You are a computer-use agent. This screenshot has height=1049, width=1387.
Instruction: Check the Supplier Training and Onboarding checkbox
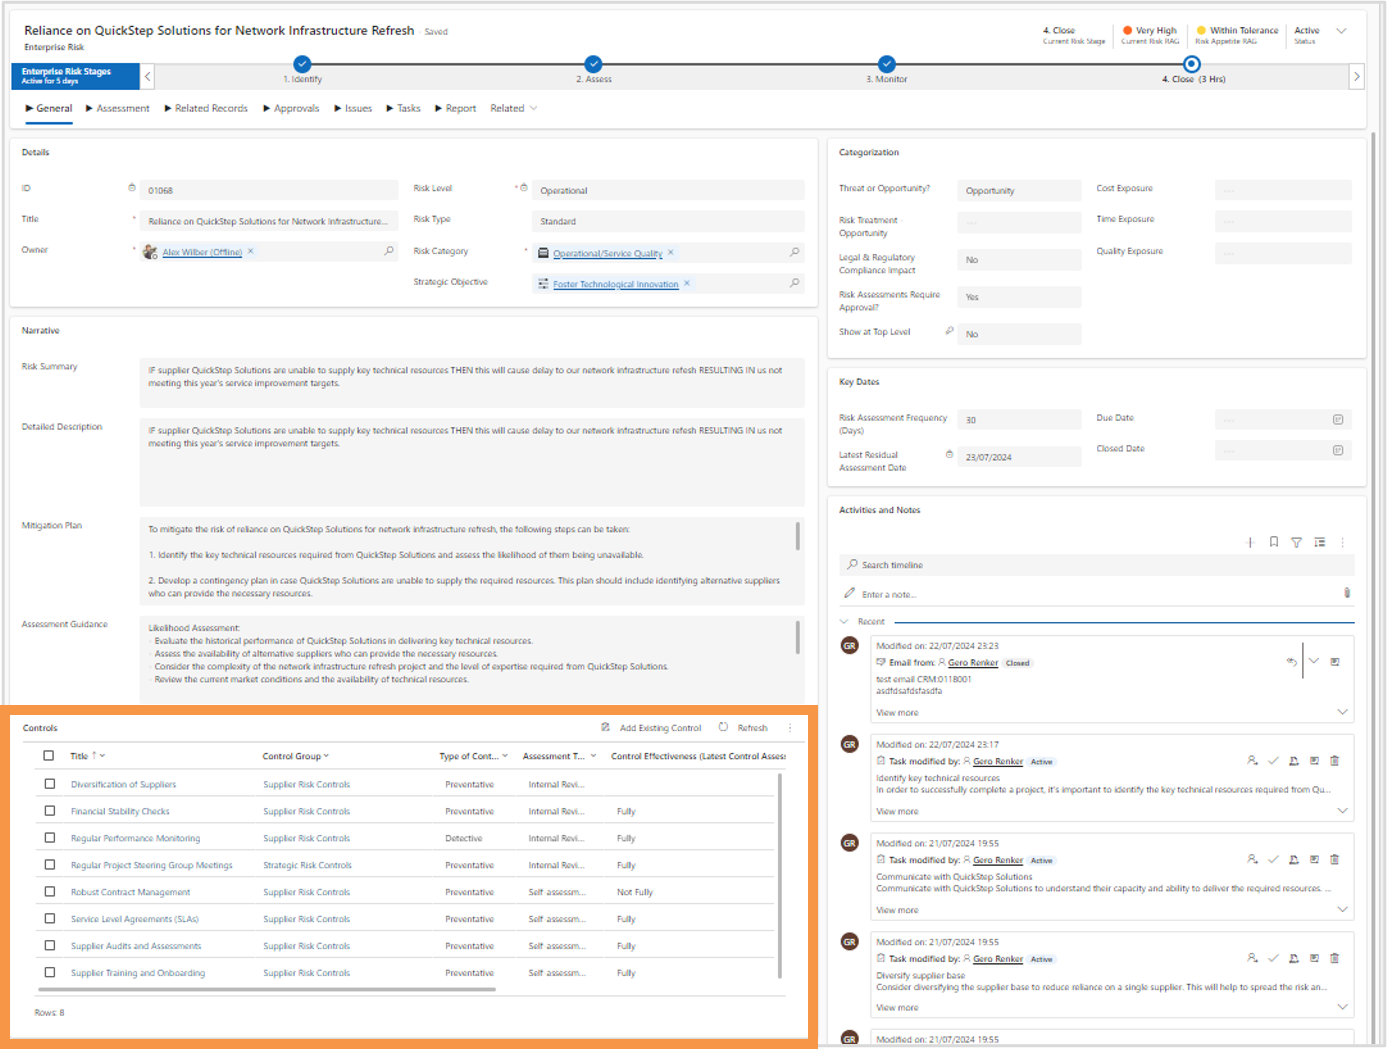(x=49, y=972)
